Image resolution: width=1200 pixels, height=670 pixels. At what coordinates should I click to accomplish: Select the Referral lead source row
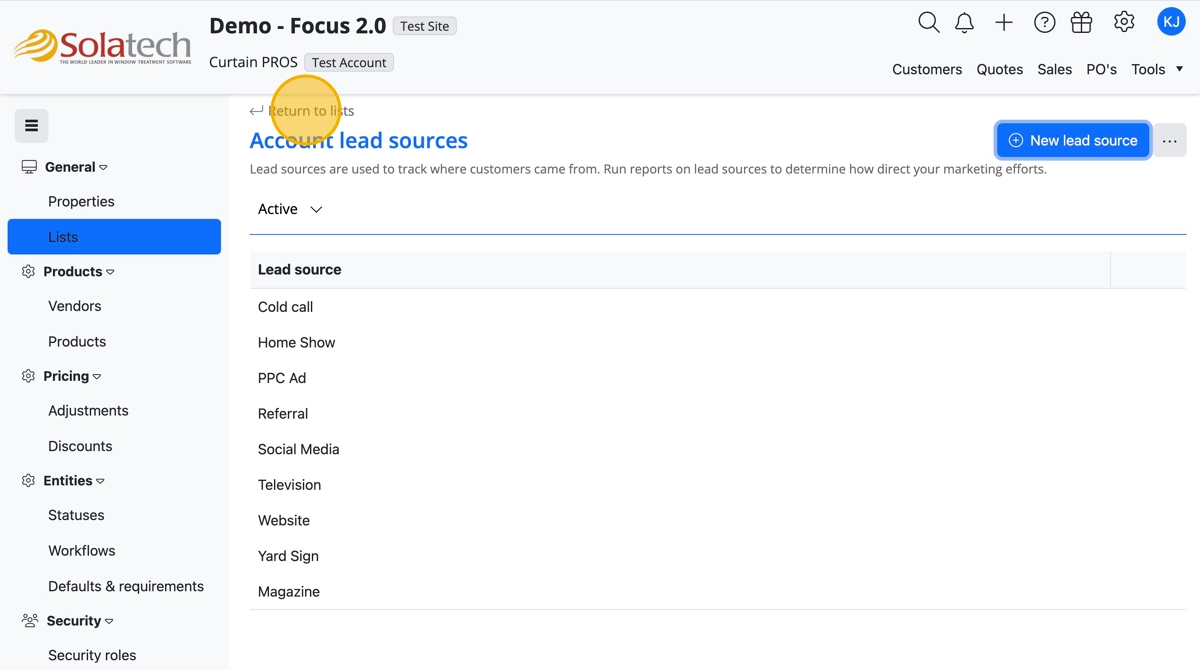[283, 414]
